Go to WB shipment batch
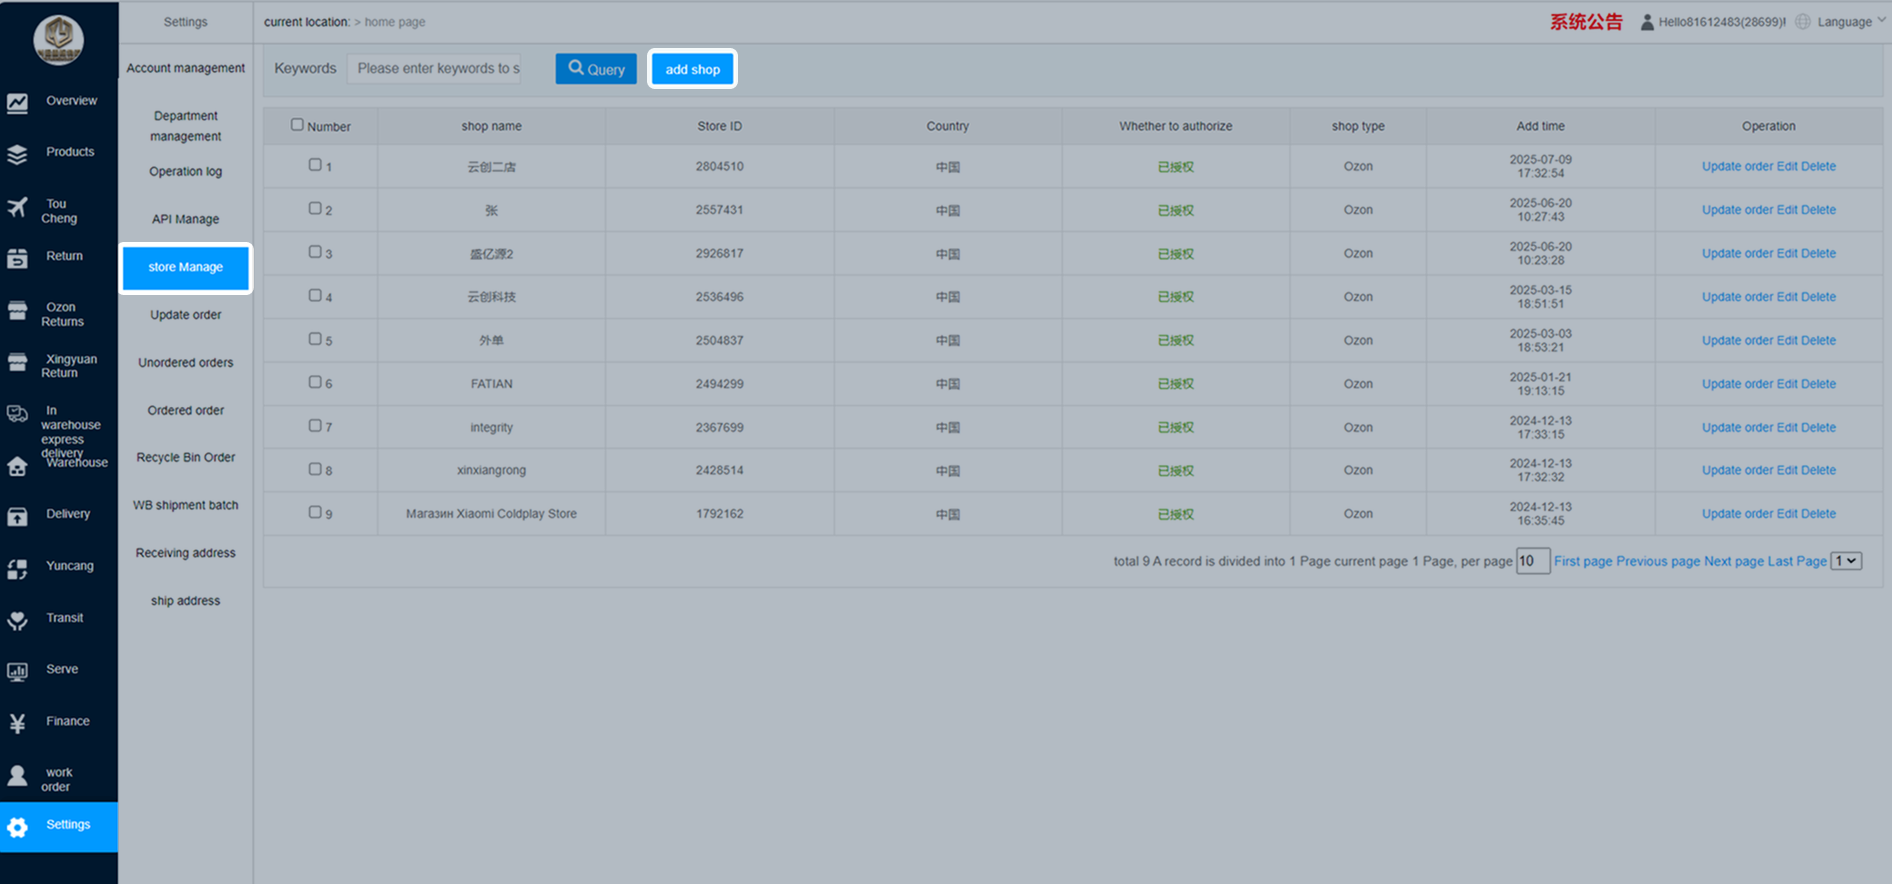 tap(185, 506)
